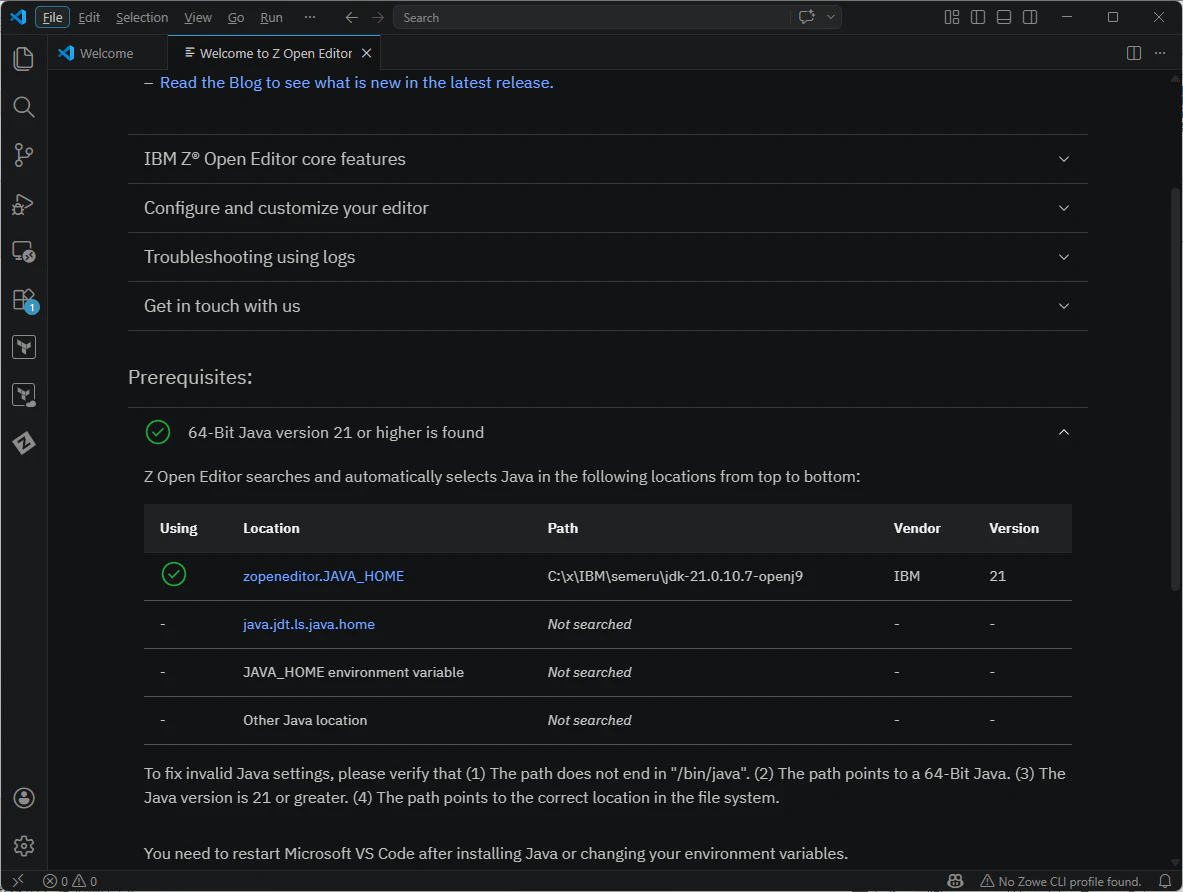The image size is (1183, 892).
Task: Open the Accounts menu icon
Action: pos(23,798)
